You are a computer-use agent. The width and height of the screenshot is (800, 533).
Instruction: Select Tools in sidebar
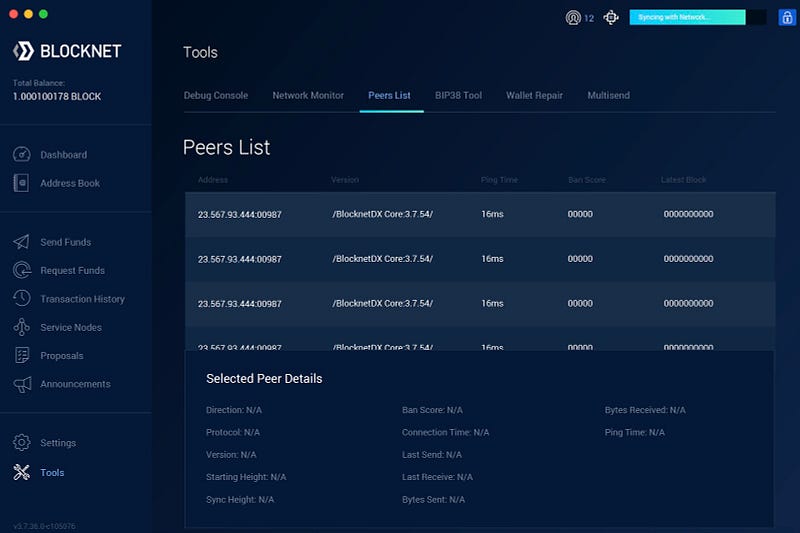(x=52, y=473)
